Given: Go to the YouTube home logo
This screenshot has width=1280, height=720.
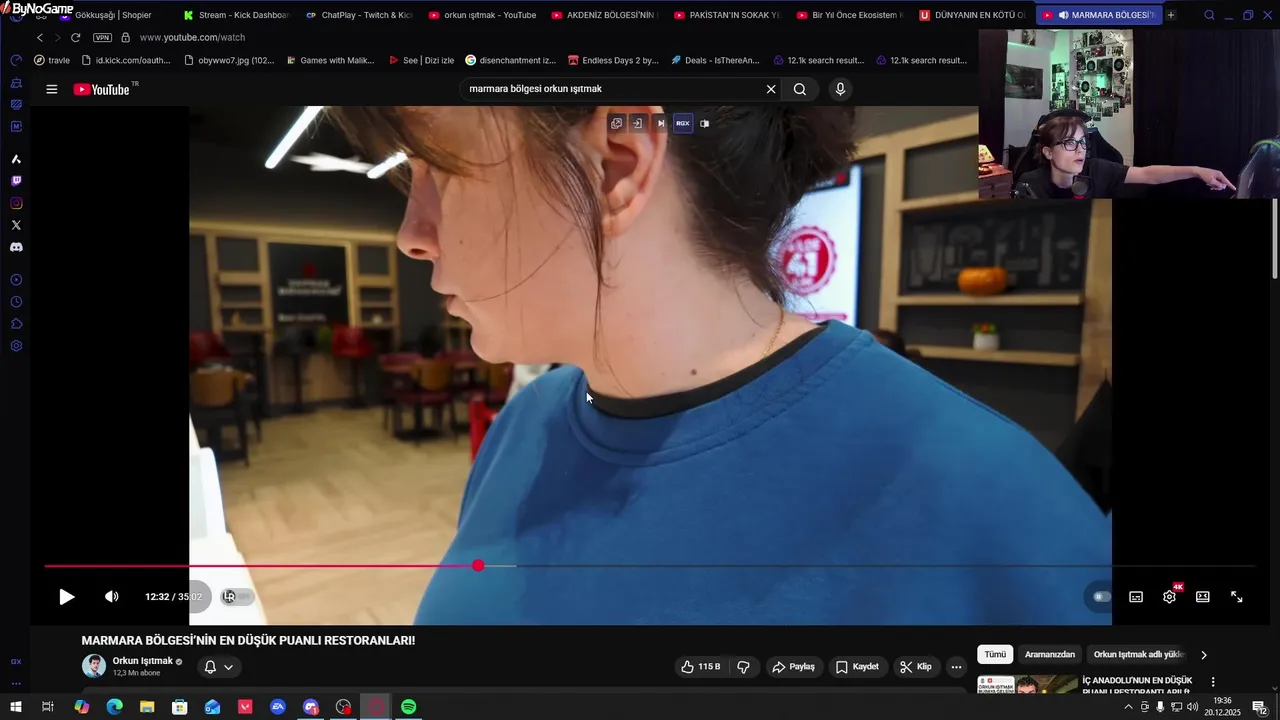Looking at the screenshot, I should 102,89.
